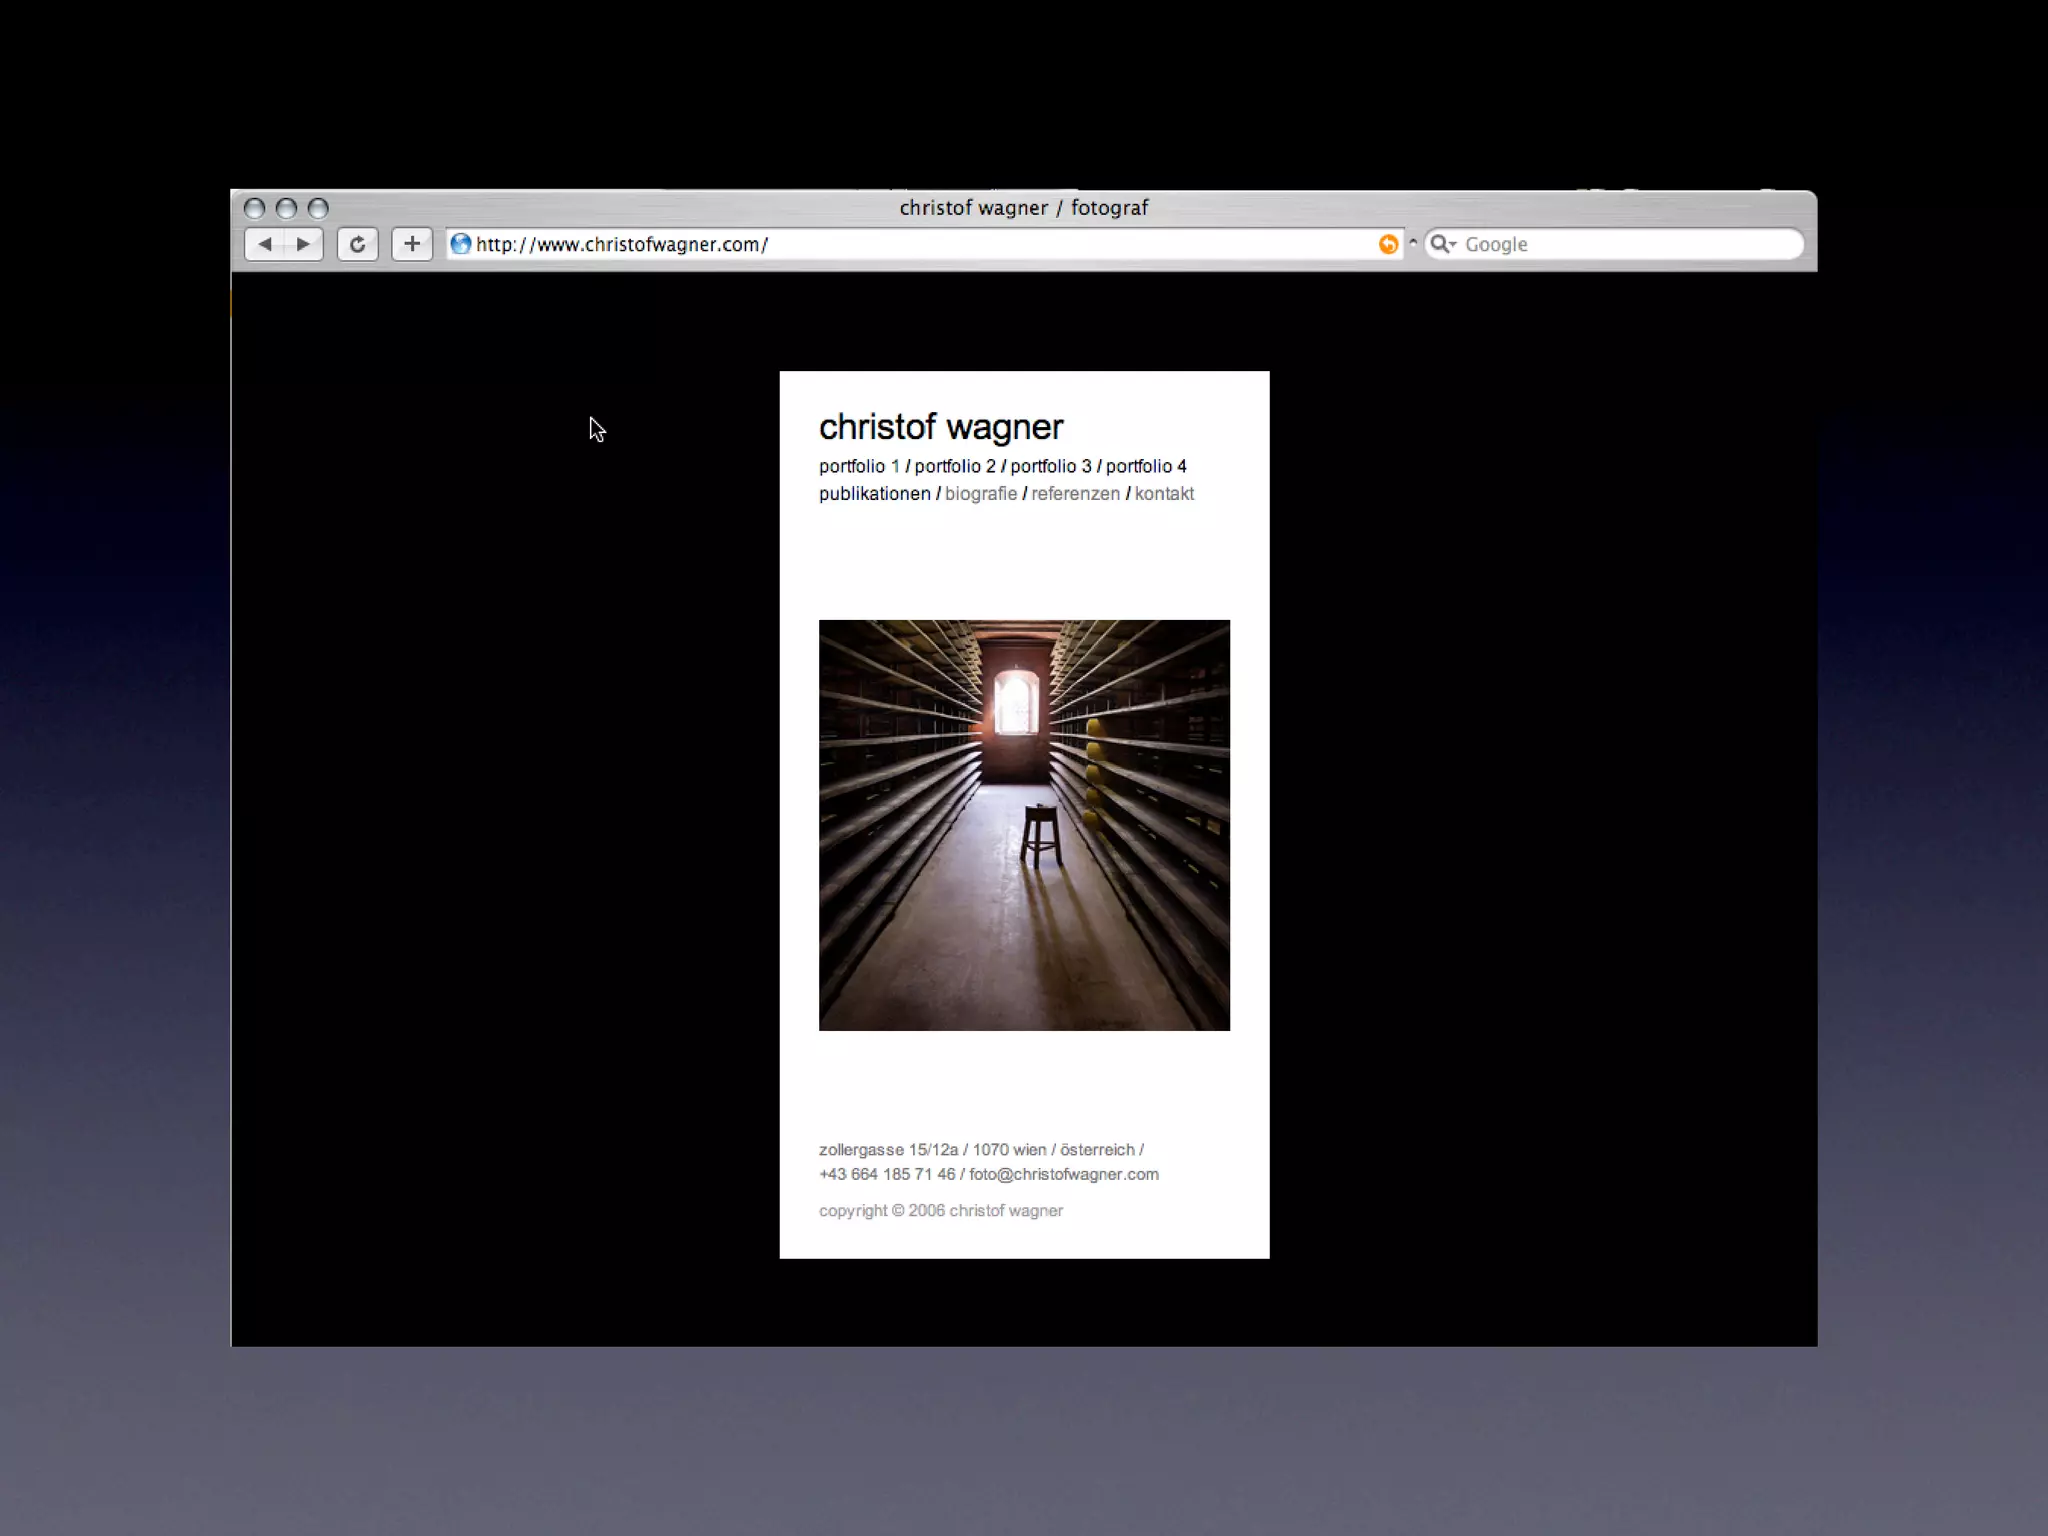Image resolution: width=2048 pixels, height=1536 pixels.
Task: Click the browser forward arrow button
Action: (x=303, y=244)
